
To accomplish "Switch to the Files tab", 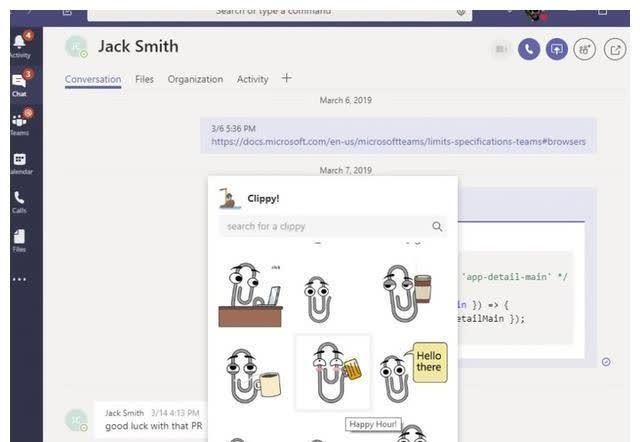I will tap(144, 79).
